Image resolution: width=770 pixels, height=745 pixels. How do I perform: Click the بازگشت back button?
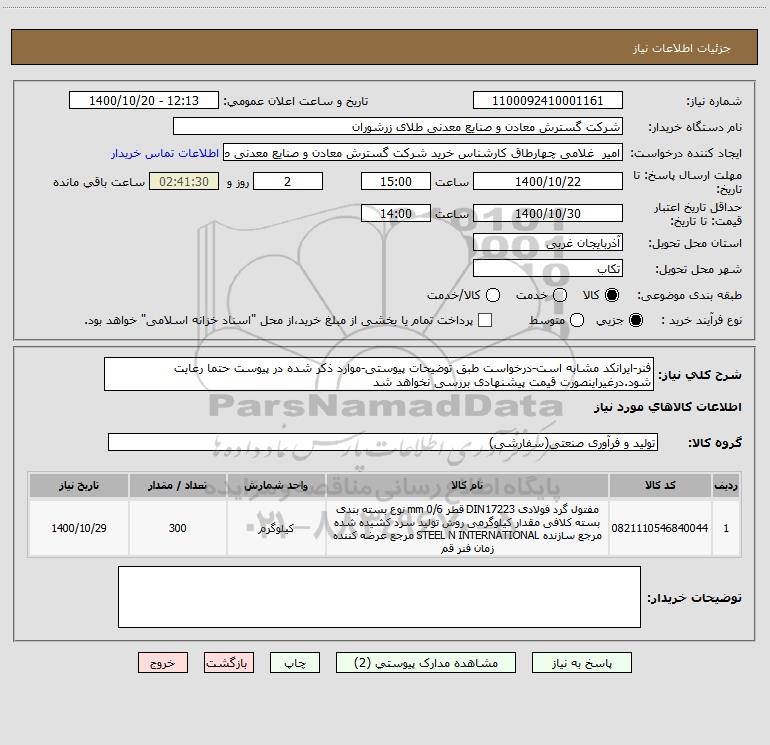click(229, 663)
